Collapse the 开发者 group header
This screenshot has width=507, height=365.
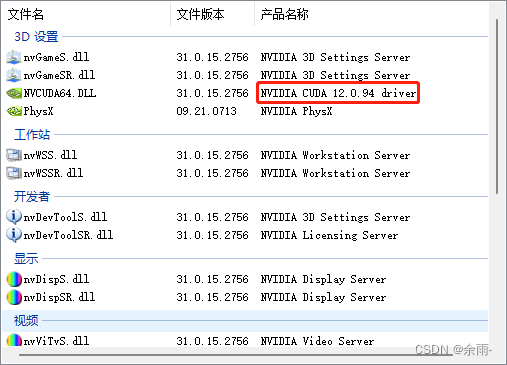tap(32, 197)
